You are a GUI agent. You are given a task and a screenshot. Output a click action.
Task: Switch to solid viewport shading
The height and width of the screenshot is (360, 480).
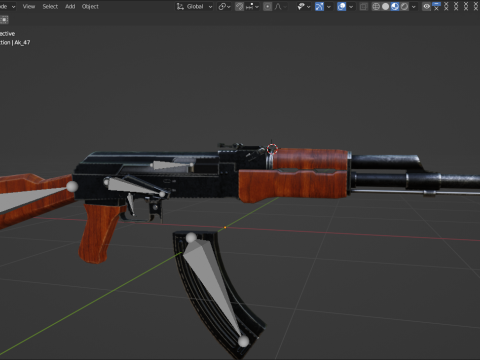click(x=385, y=6)
